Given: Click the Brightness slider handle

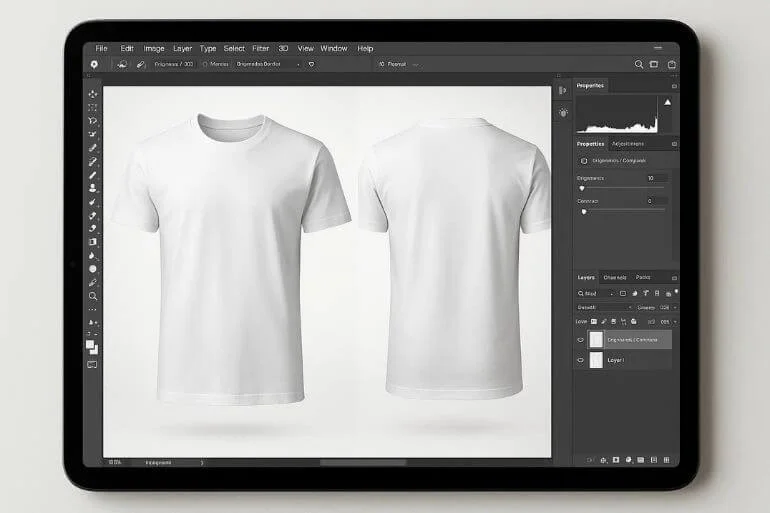Looking at the screenshot, I should 582,189.
